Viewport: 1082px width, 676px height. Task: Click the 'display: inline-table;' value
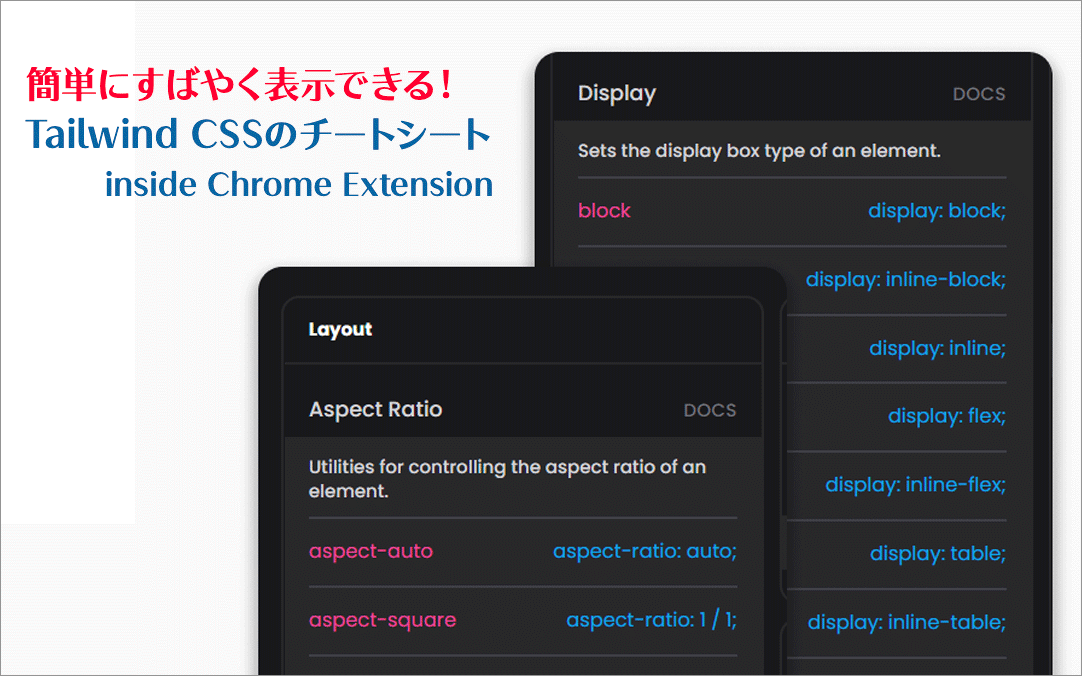pos(907,622)
